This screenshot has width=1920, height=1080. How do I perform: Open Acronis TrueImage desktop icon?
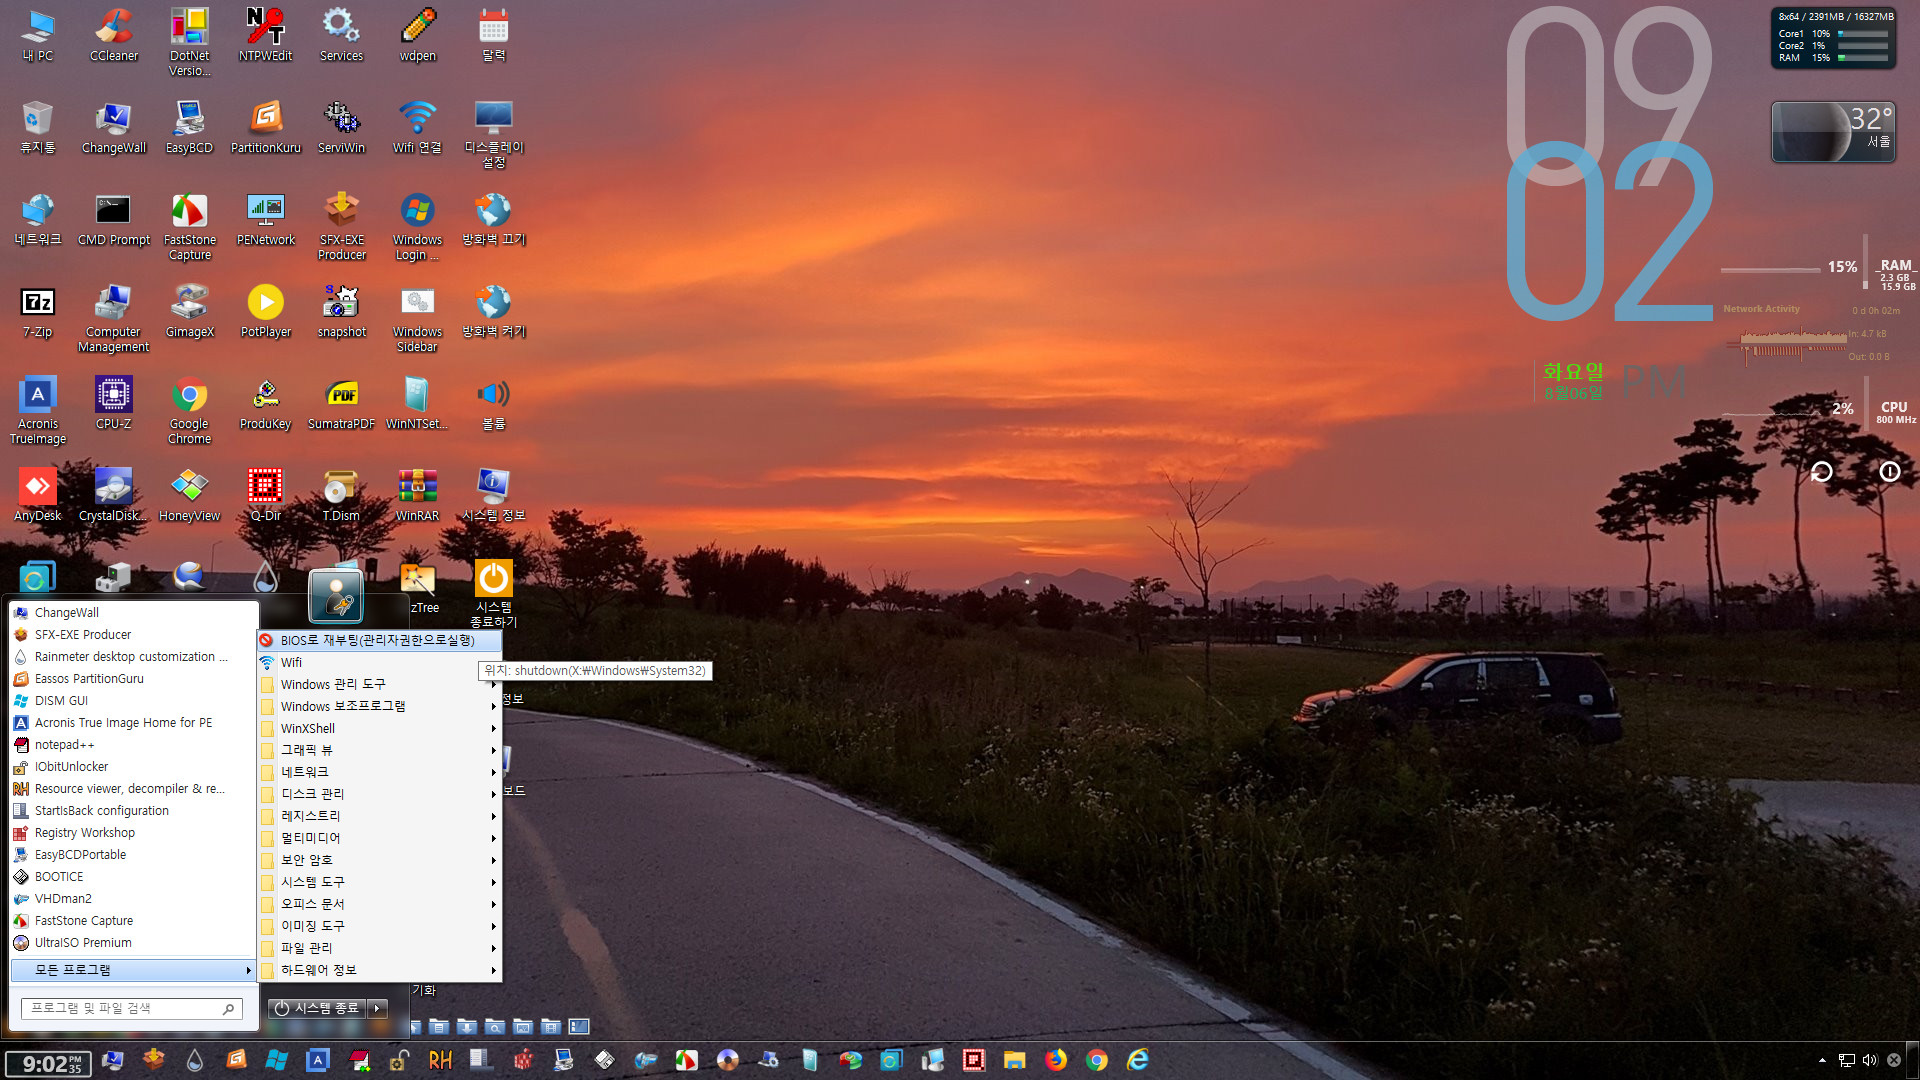pyautogui.click(x=38, y=411)
